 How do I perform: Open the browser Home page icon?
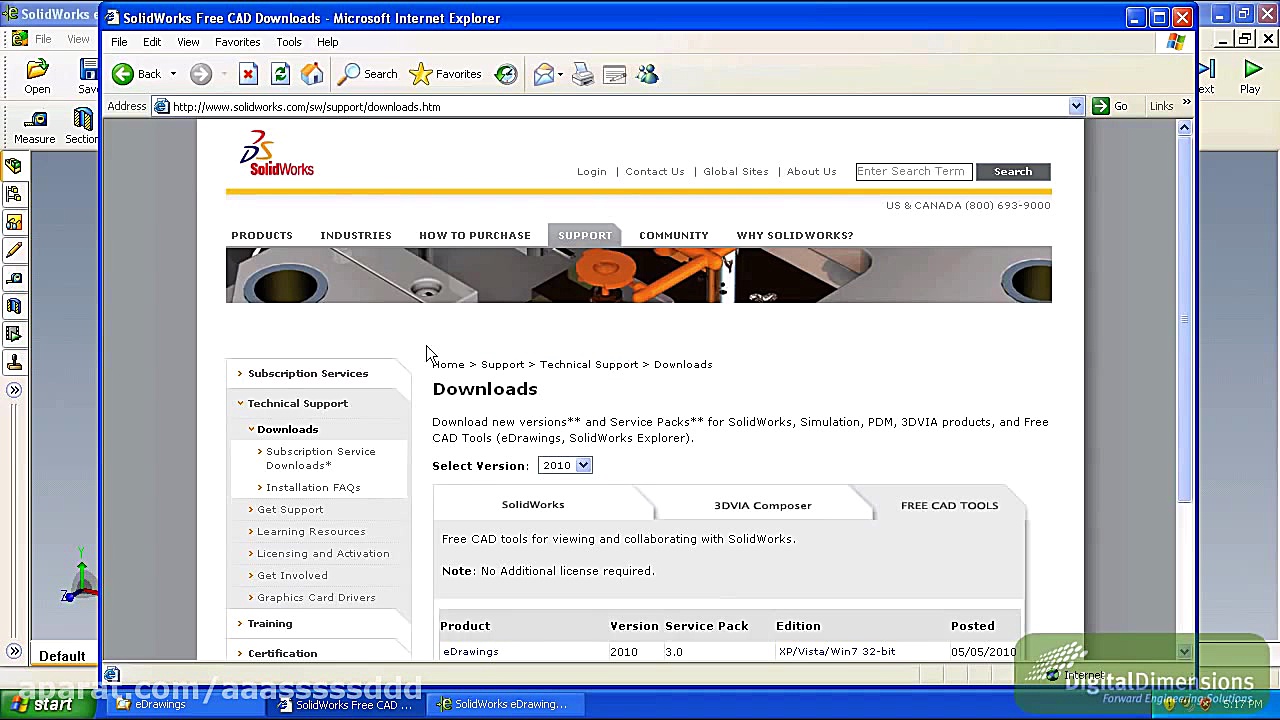(x=312, y=74)
